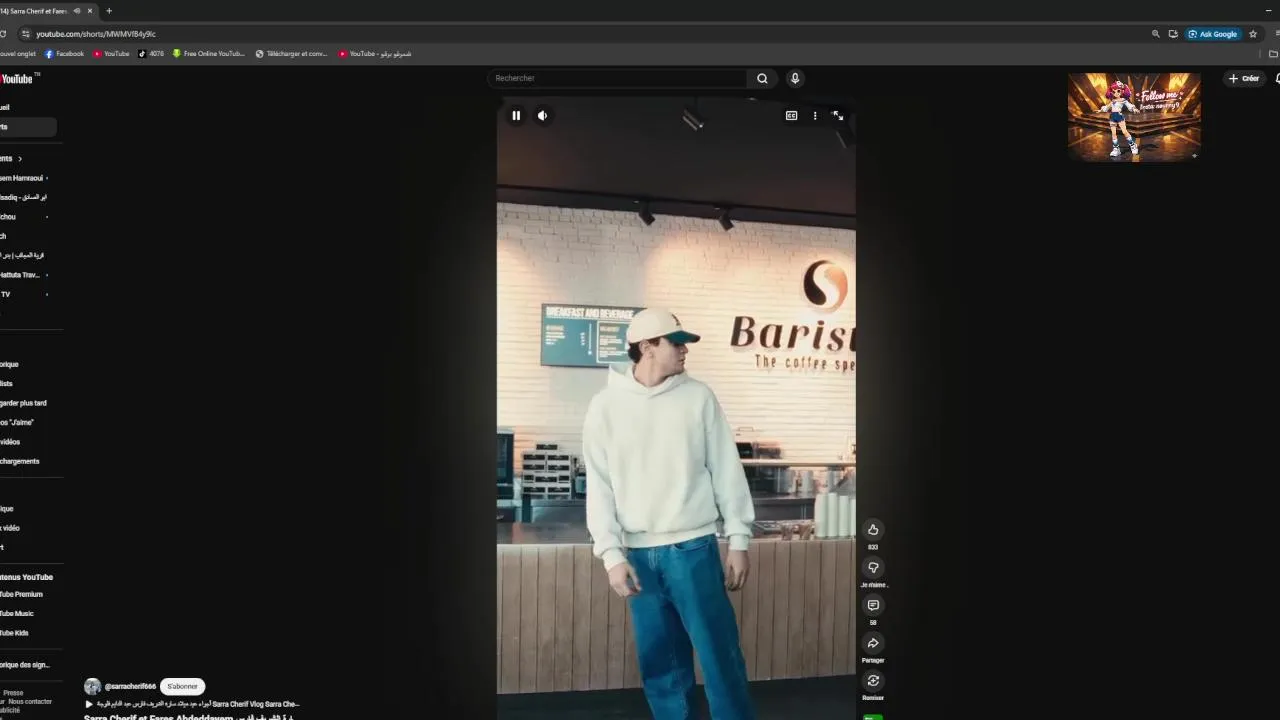
Task: Open YouTube Music in the sidebar
Action: tap(17, 613)
